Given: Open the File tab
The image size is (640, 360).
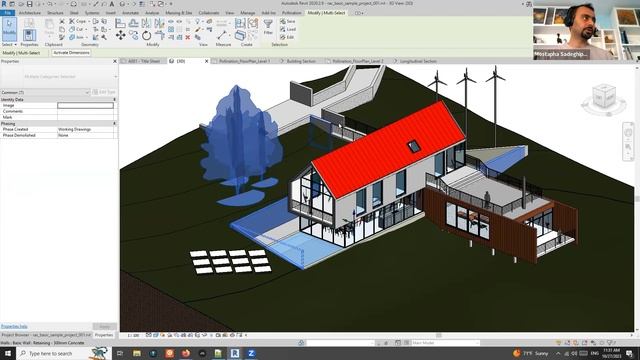Looking at the screenshot, I should point(7,13).
